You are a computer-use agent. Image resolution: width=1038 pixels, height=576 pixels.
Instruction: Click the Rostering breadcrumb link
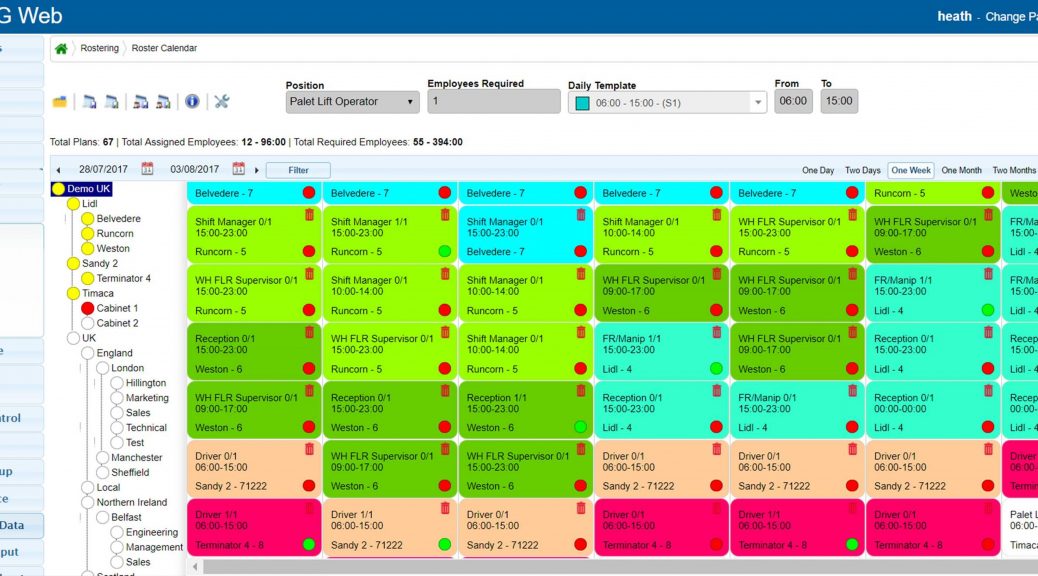(x=99, y=48)
